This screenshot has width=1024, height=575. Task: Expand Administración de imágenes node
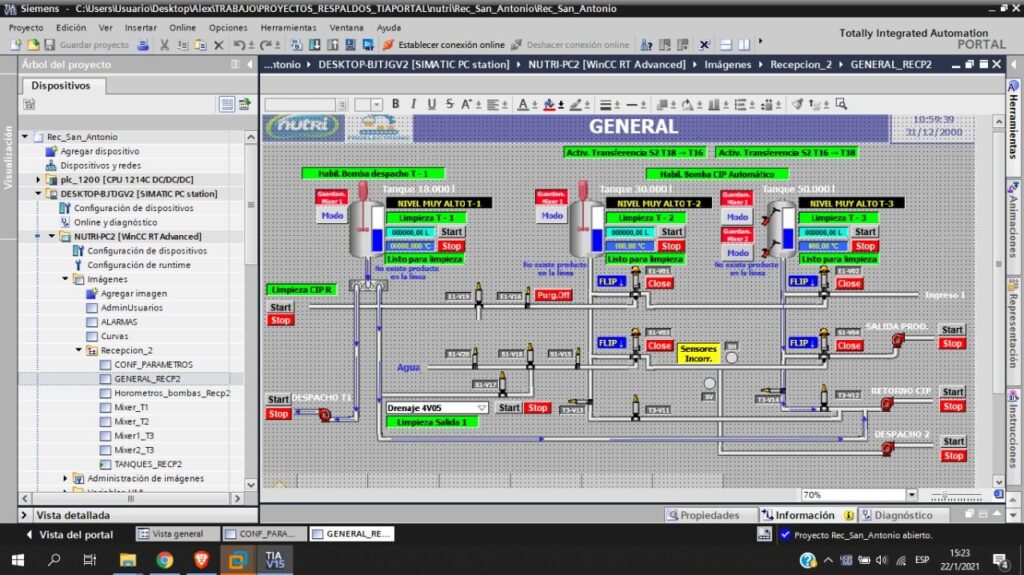click(x=65, y=478)
